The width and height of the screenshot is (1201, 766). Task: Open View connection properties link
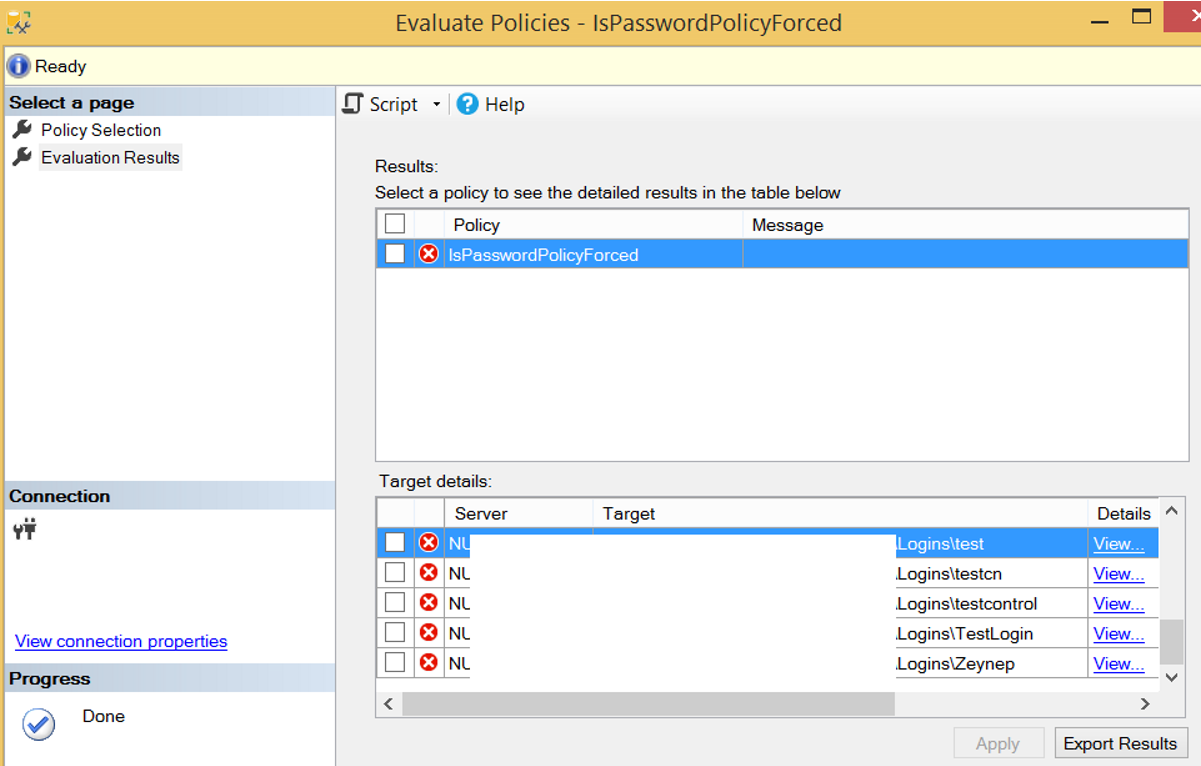pos(120,641)
